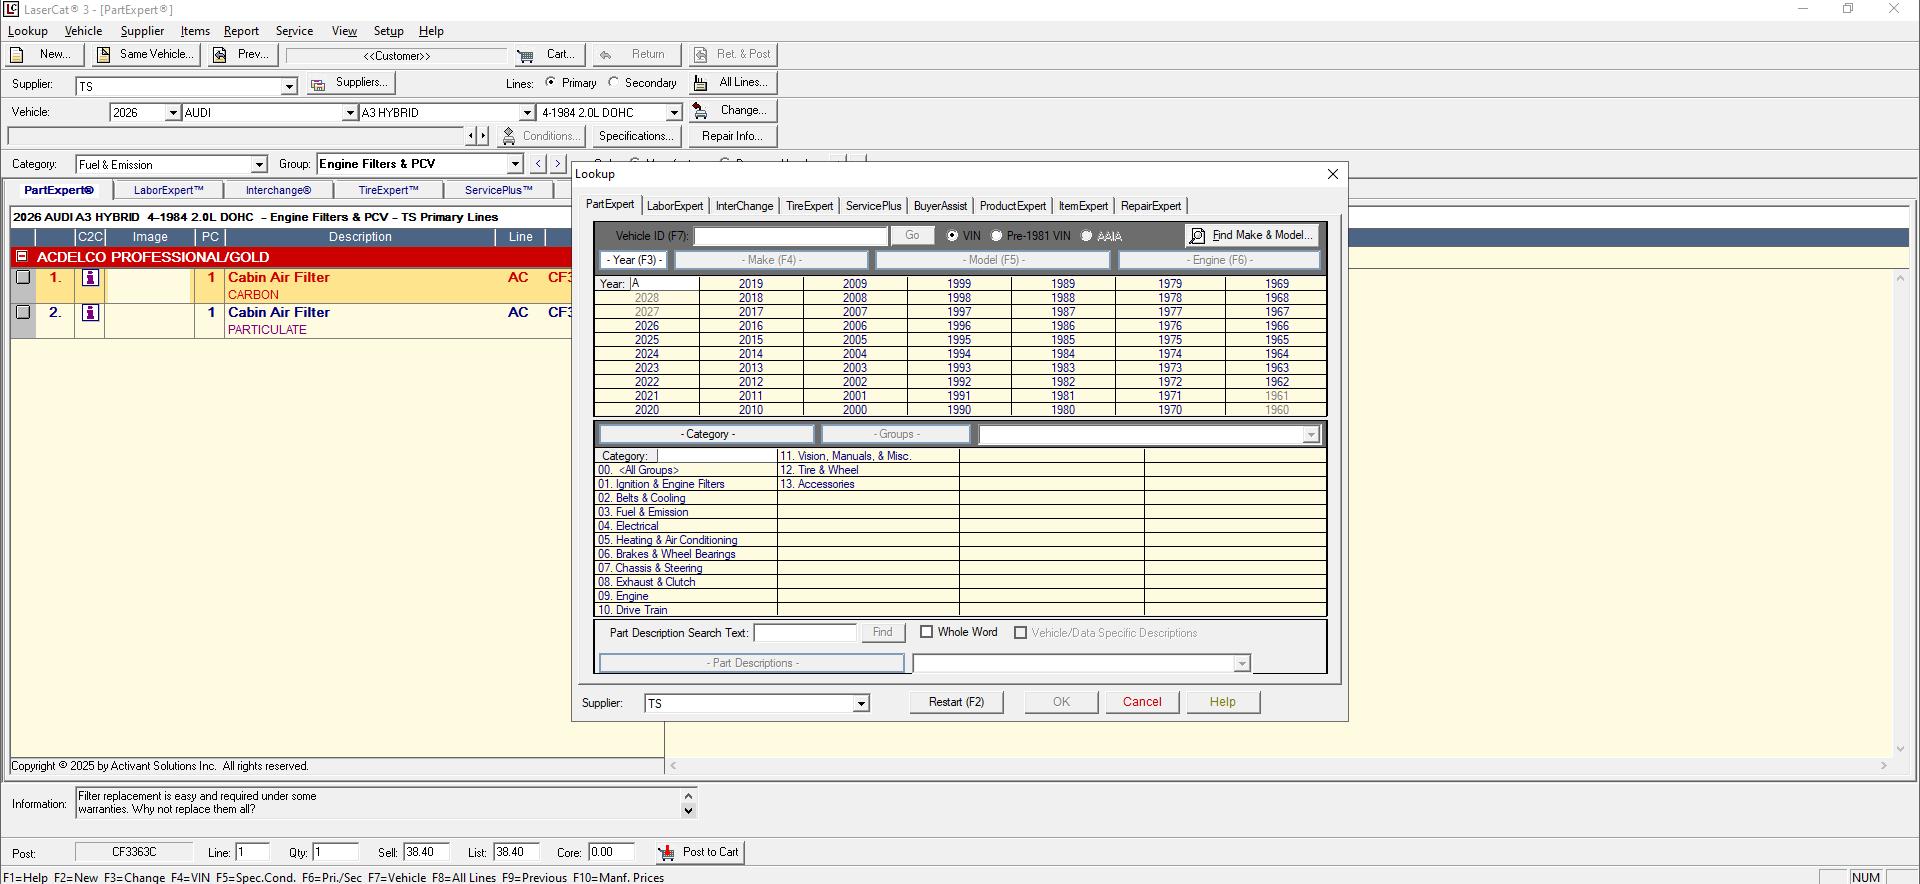The image size is (1920, 884).
Task: Open the Cart icon button
Action: tap(525, 55)
